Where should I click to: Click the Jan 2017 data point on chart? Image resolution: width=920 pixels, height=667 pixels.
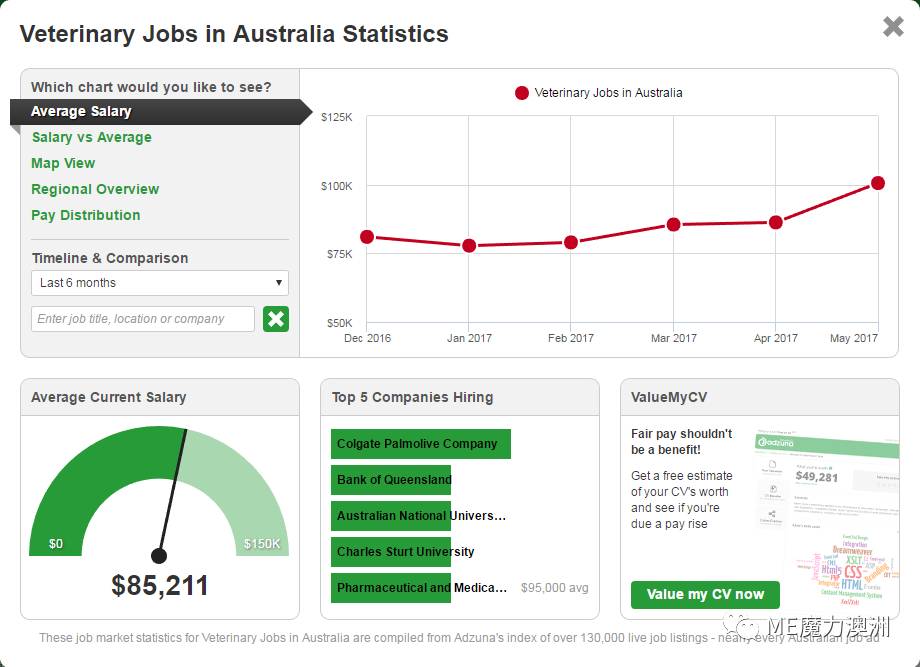pos(469,246)
